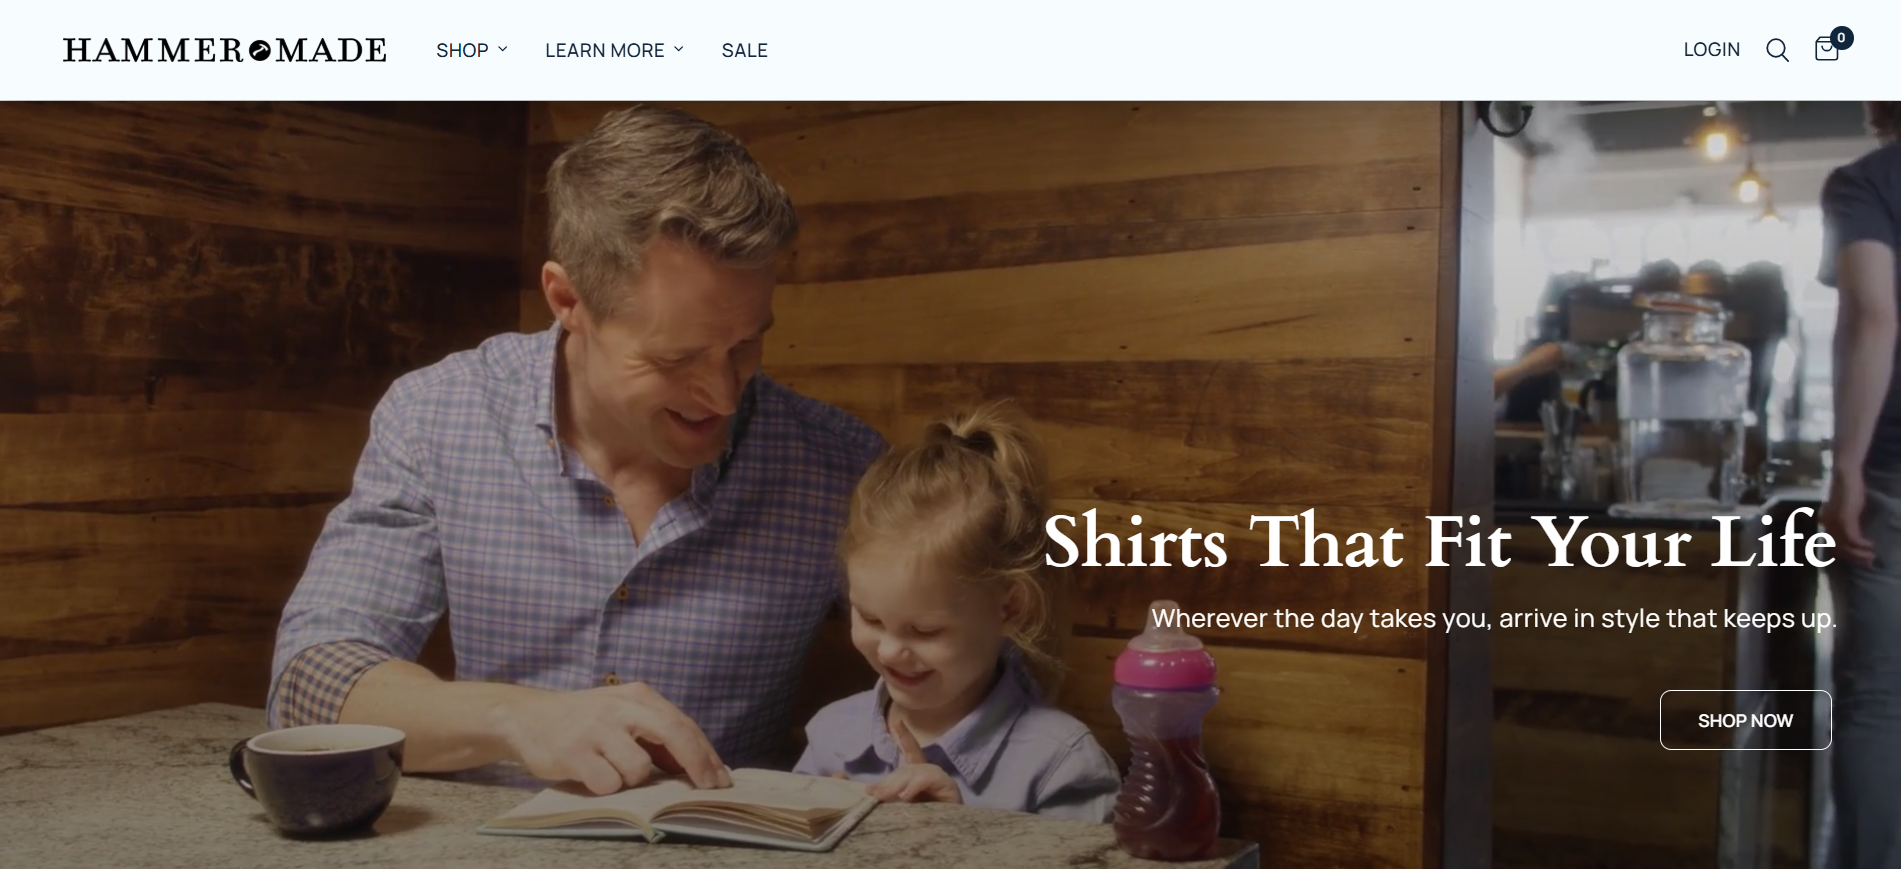Click the little girl's face in banner
Screen dimensions: 1901x869
coord(915,620)
